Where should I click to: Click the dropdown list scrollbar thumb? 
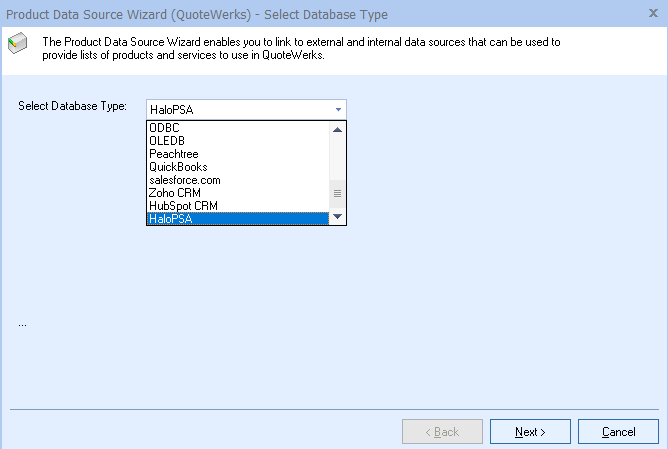338,194
